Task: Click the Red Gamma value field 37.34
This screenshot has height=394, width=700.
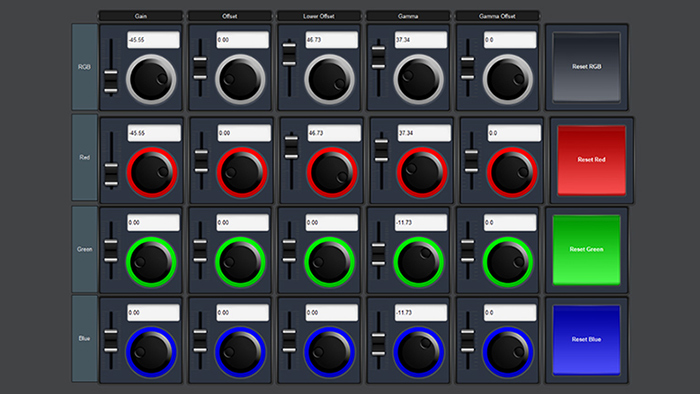Action: pos(424,133)
